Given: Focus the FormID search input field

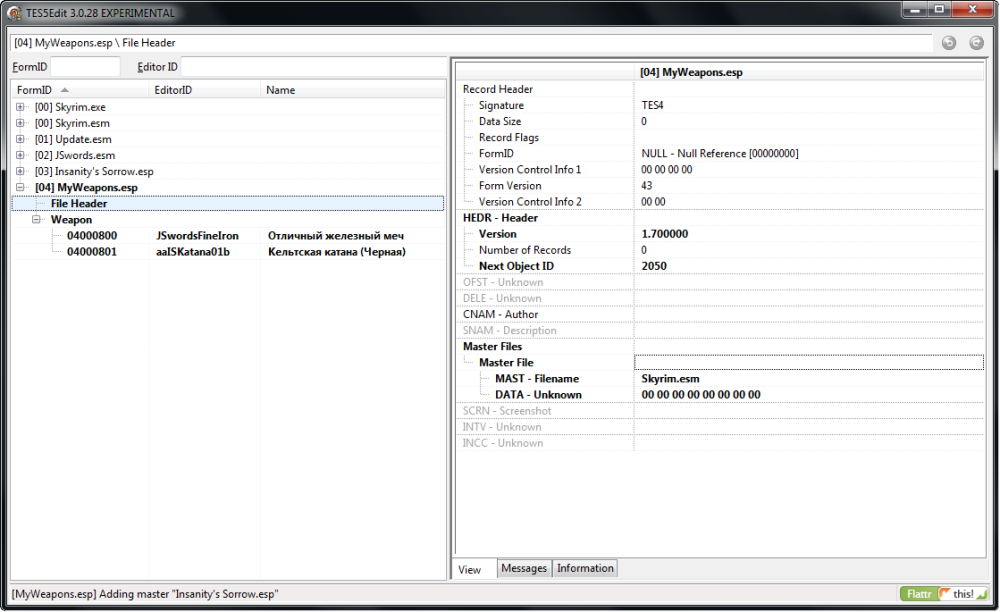Looking at the screenshot, I should [85, 66].
